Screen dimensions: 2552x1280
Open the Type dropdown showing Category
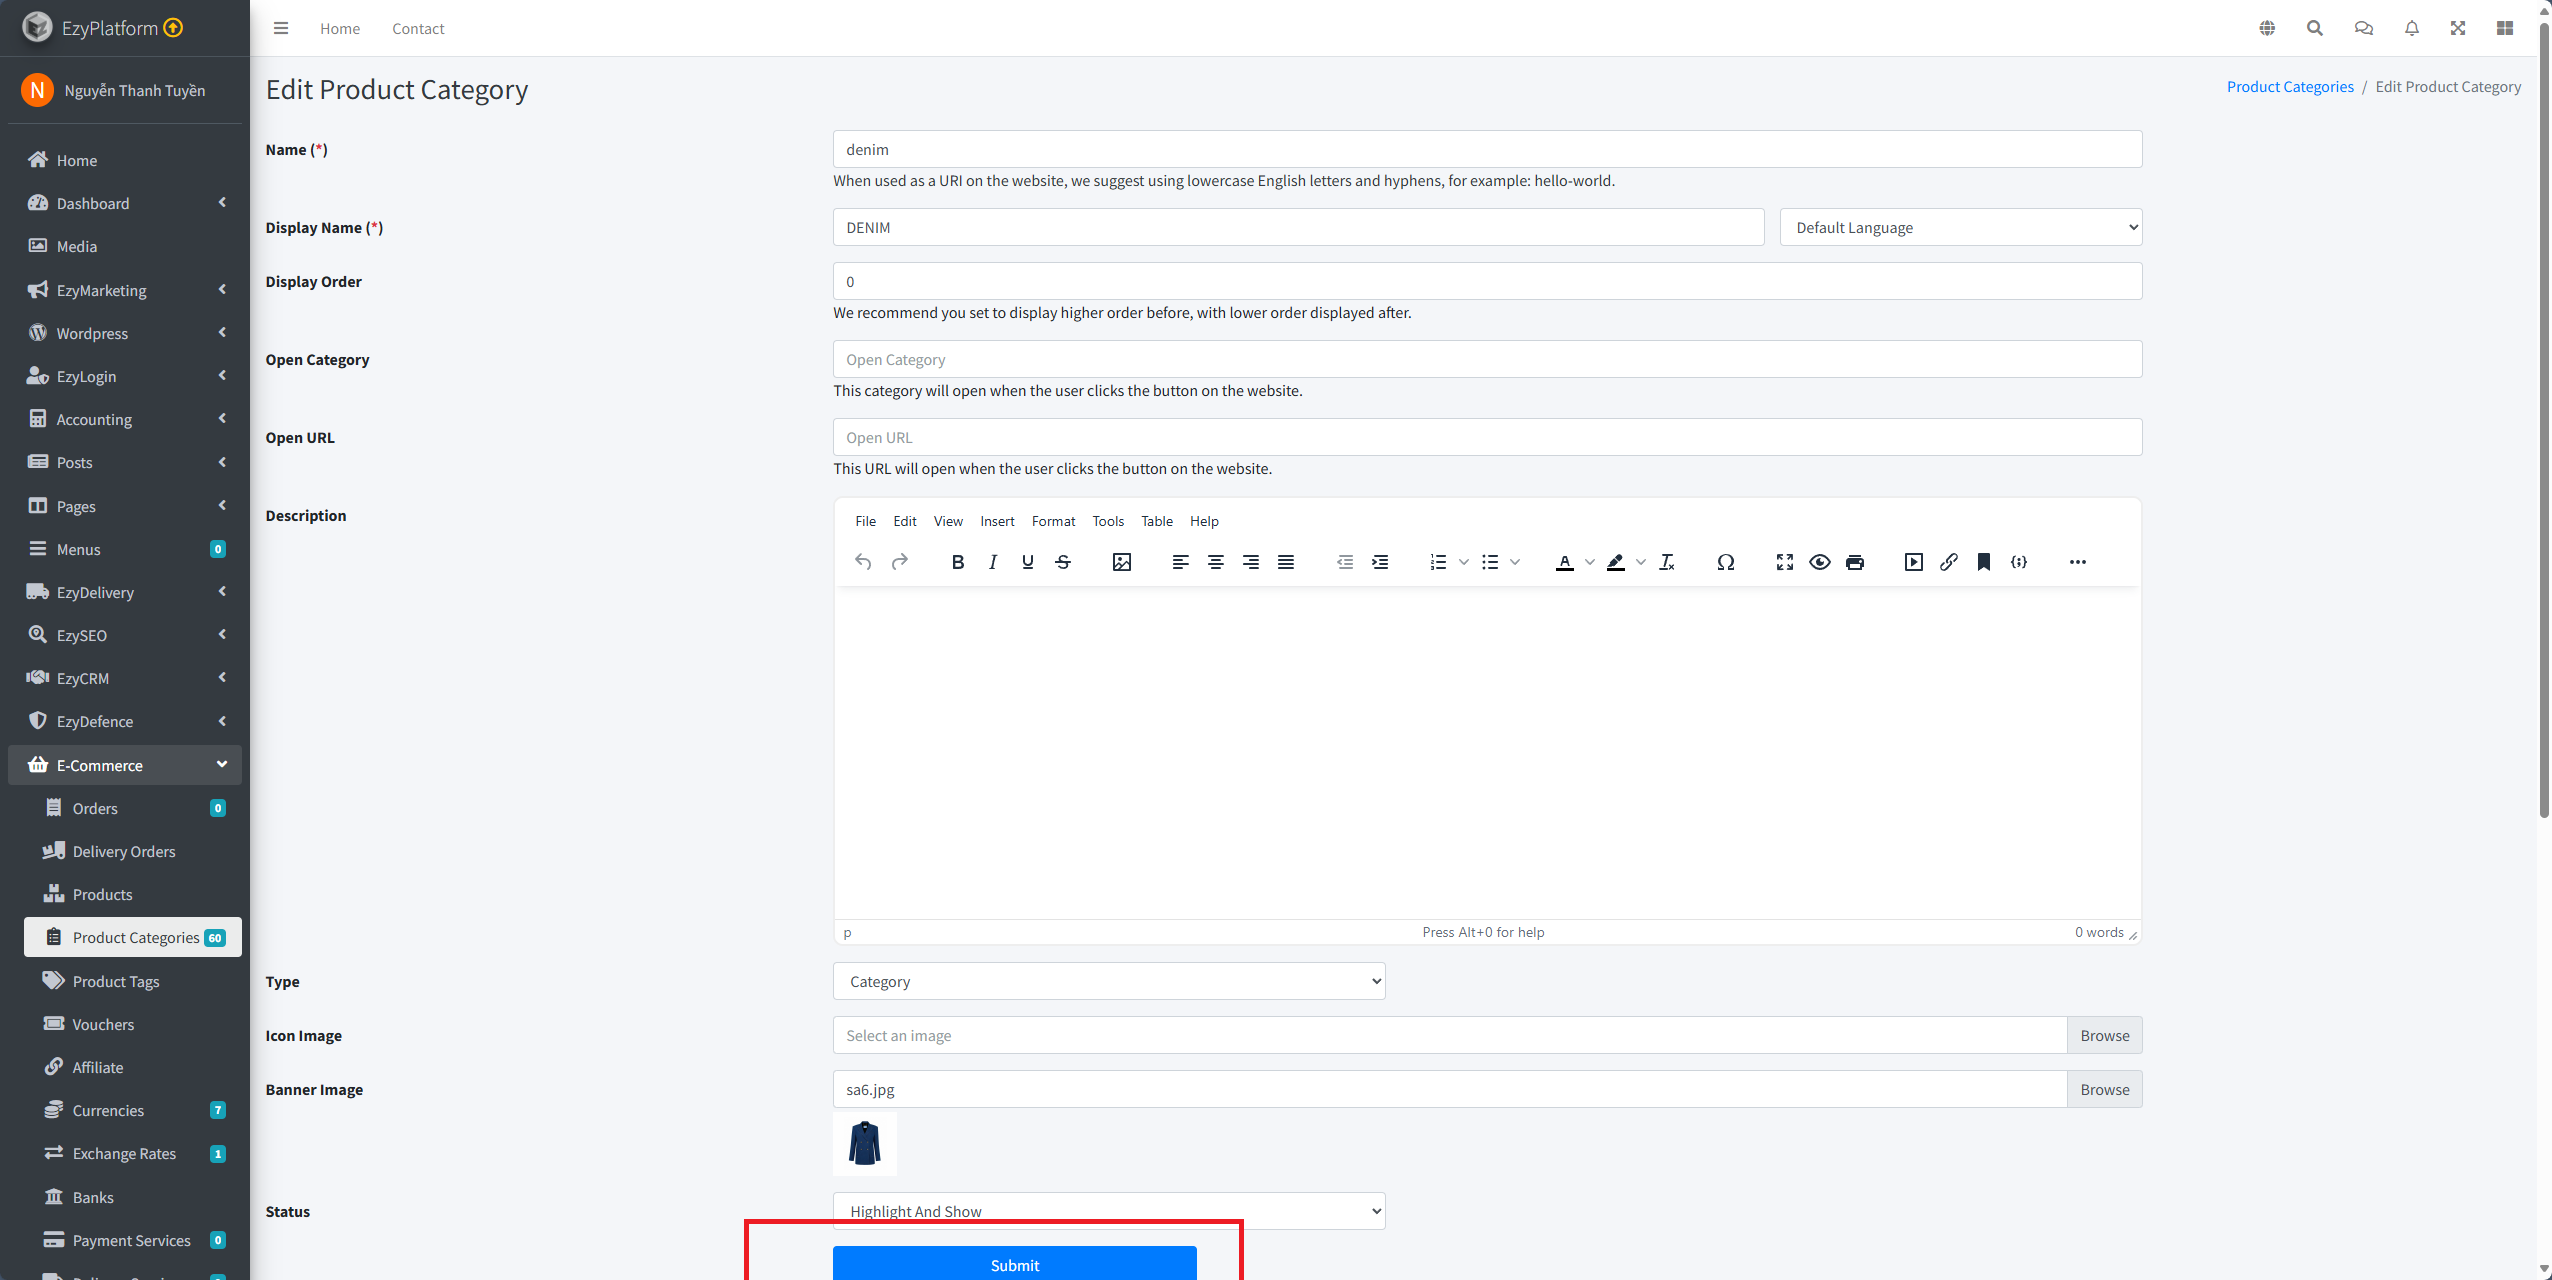1108,981
